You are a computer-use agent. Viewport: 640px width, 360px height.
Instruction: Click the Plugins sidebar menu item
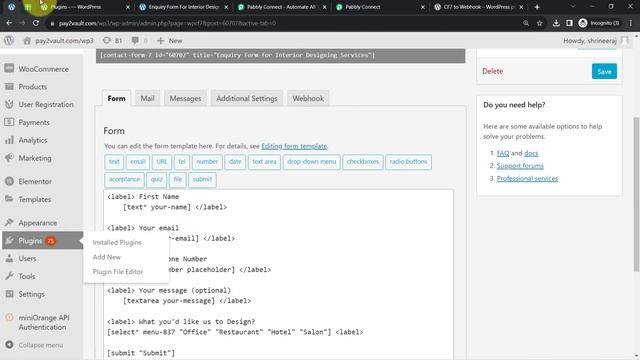coord(42,240)
